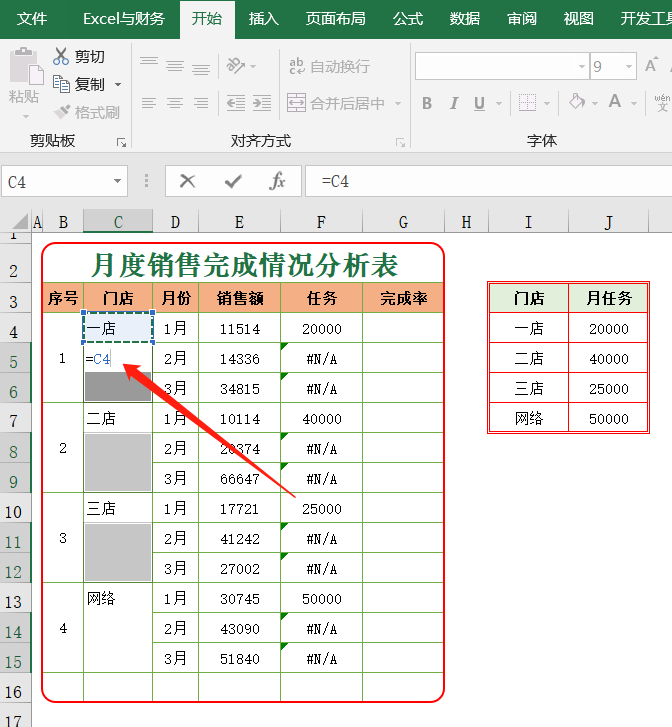Increase font size with the large A icon
This screenshot has width=672, height=727.
pos(652,66)
